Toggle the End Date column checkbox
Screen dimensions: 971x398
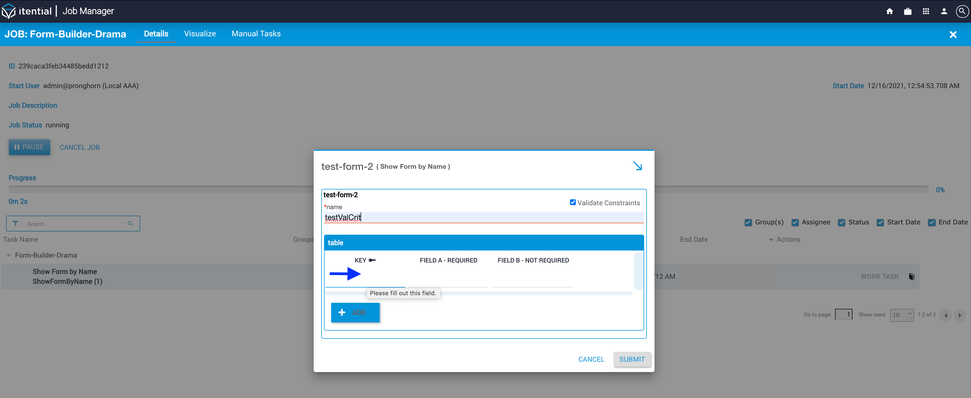[x=931, y=222]
